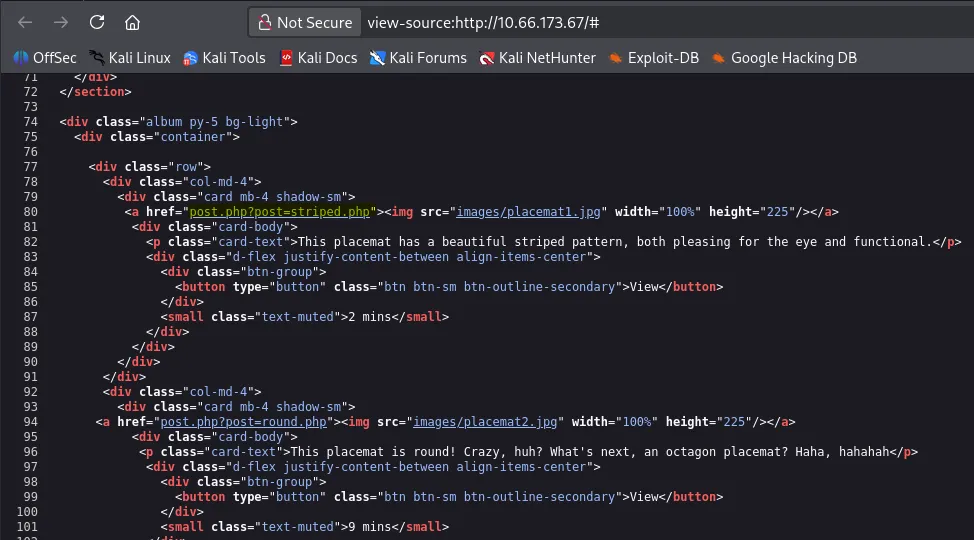Open the Kali Tools bookmark
Screen dimensions: 974x540
coord(224,58)
